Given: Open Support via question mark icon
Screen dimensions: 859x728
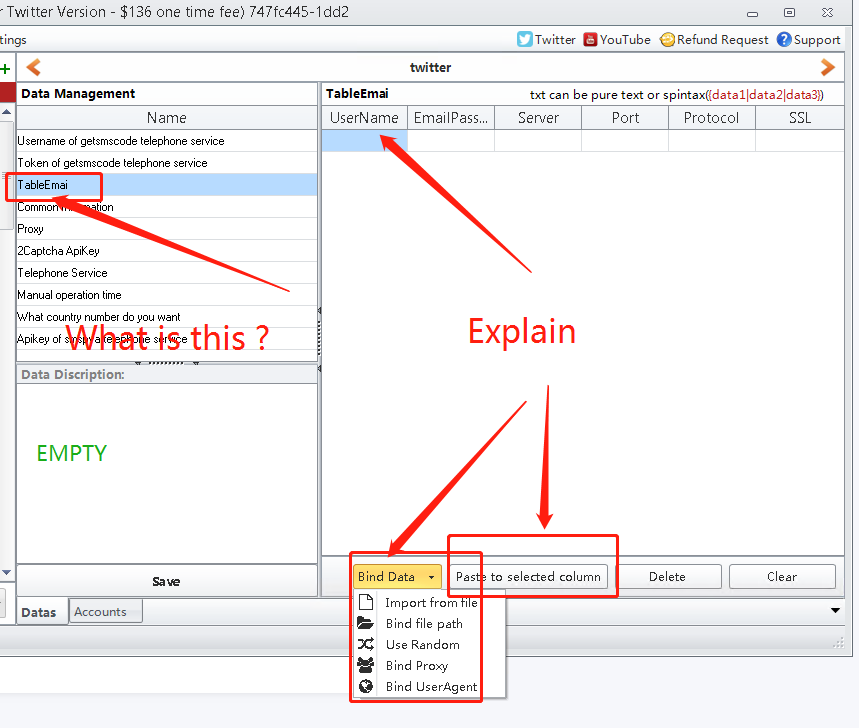Looking at the screenshot, I should (x=784, y=40).
